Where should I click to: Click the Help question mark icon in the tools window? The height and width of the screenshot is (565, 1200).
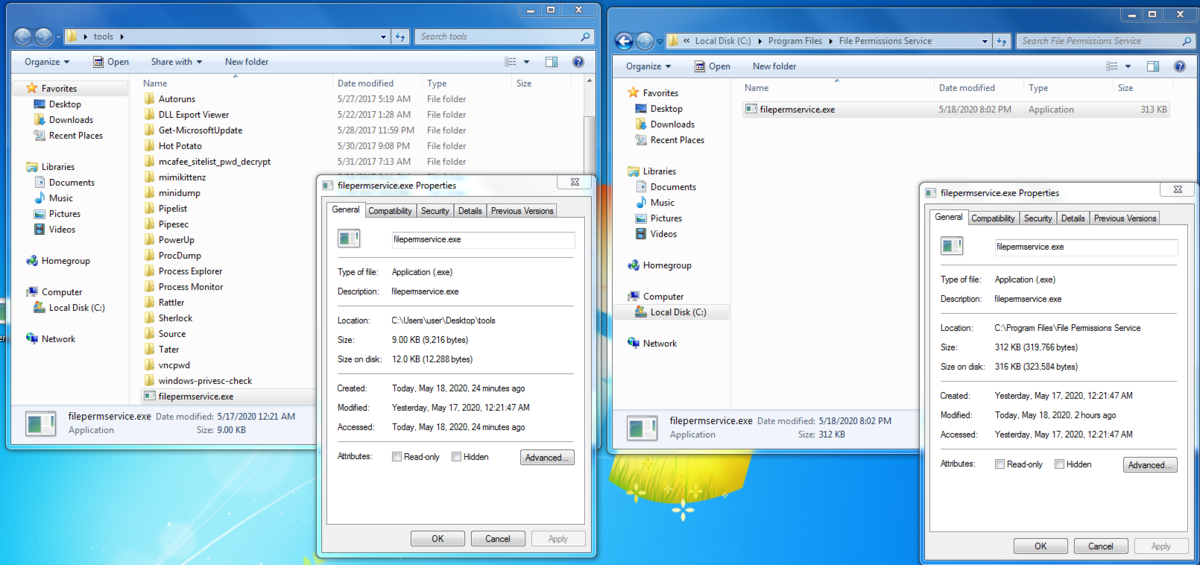click(578, 62)
